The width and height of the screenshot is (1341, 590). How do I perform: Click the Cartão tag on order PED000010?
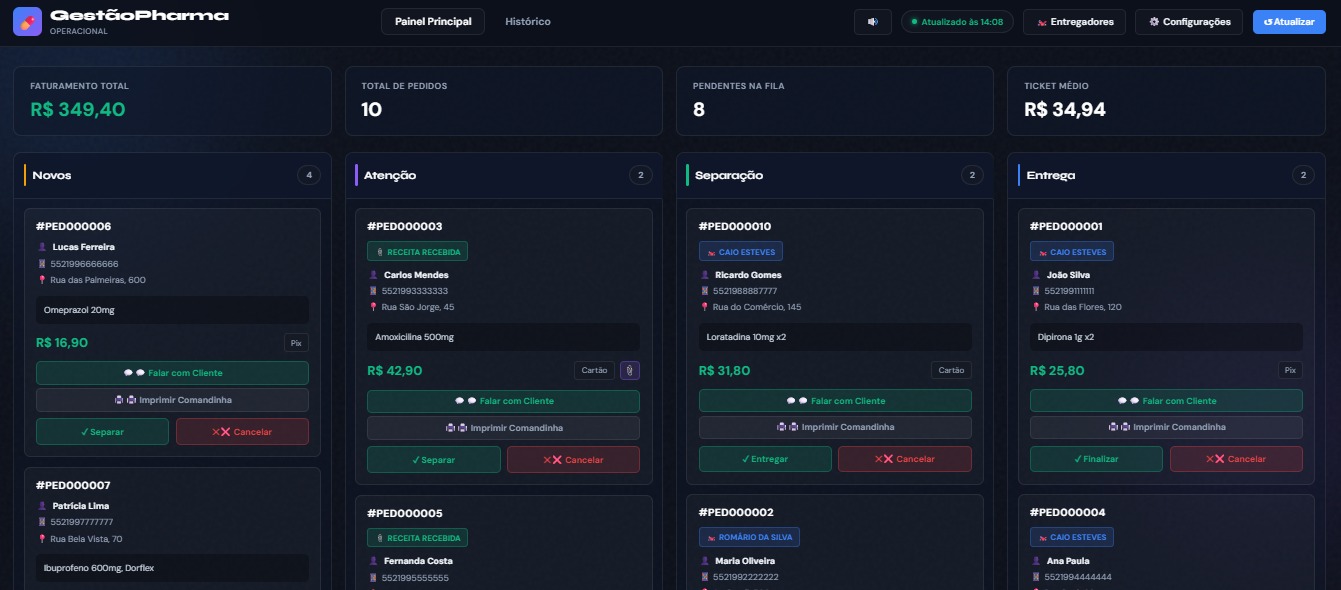coord(951,370)
